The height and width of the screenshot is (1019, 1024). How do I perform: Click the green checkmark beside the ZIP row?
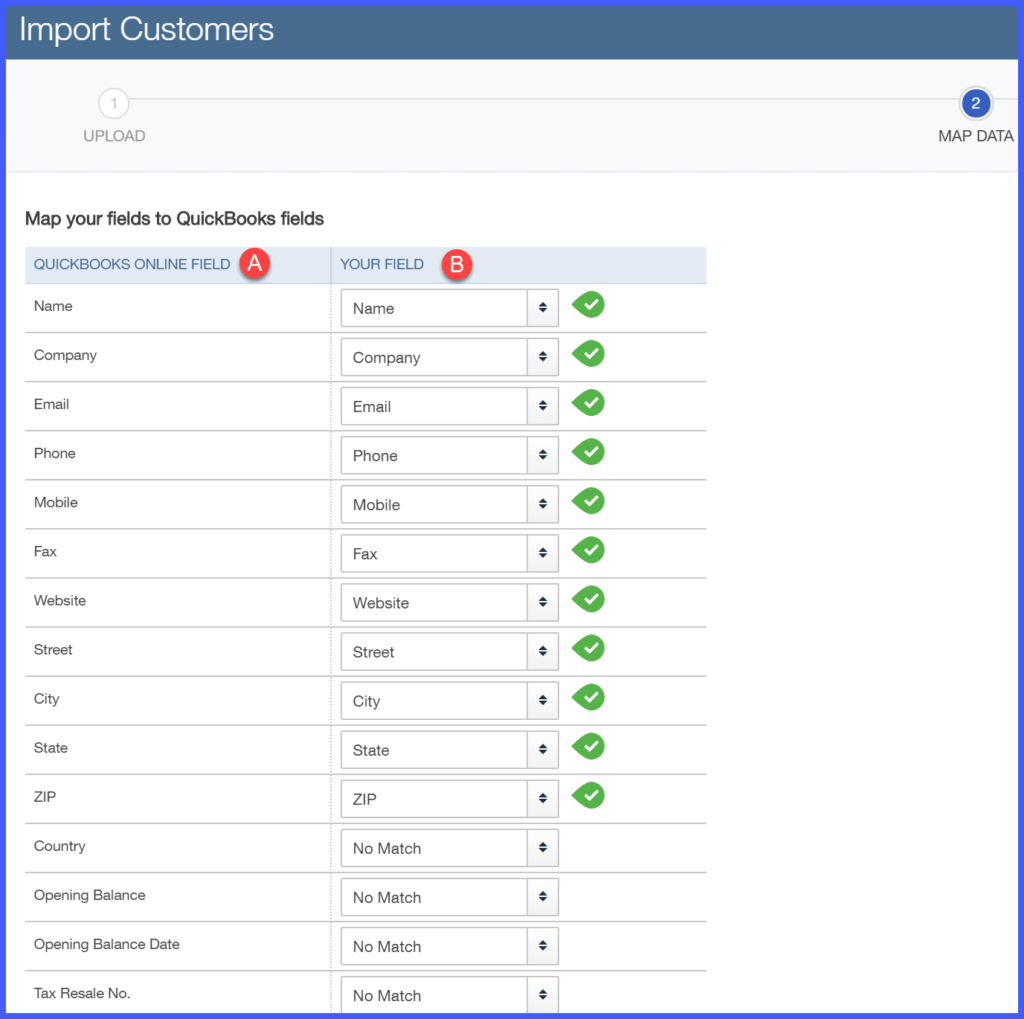tap(588, 796)
